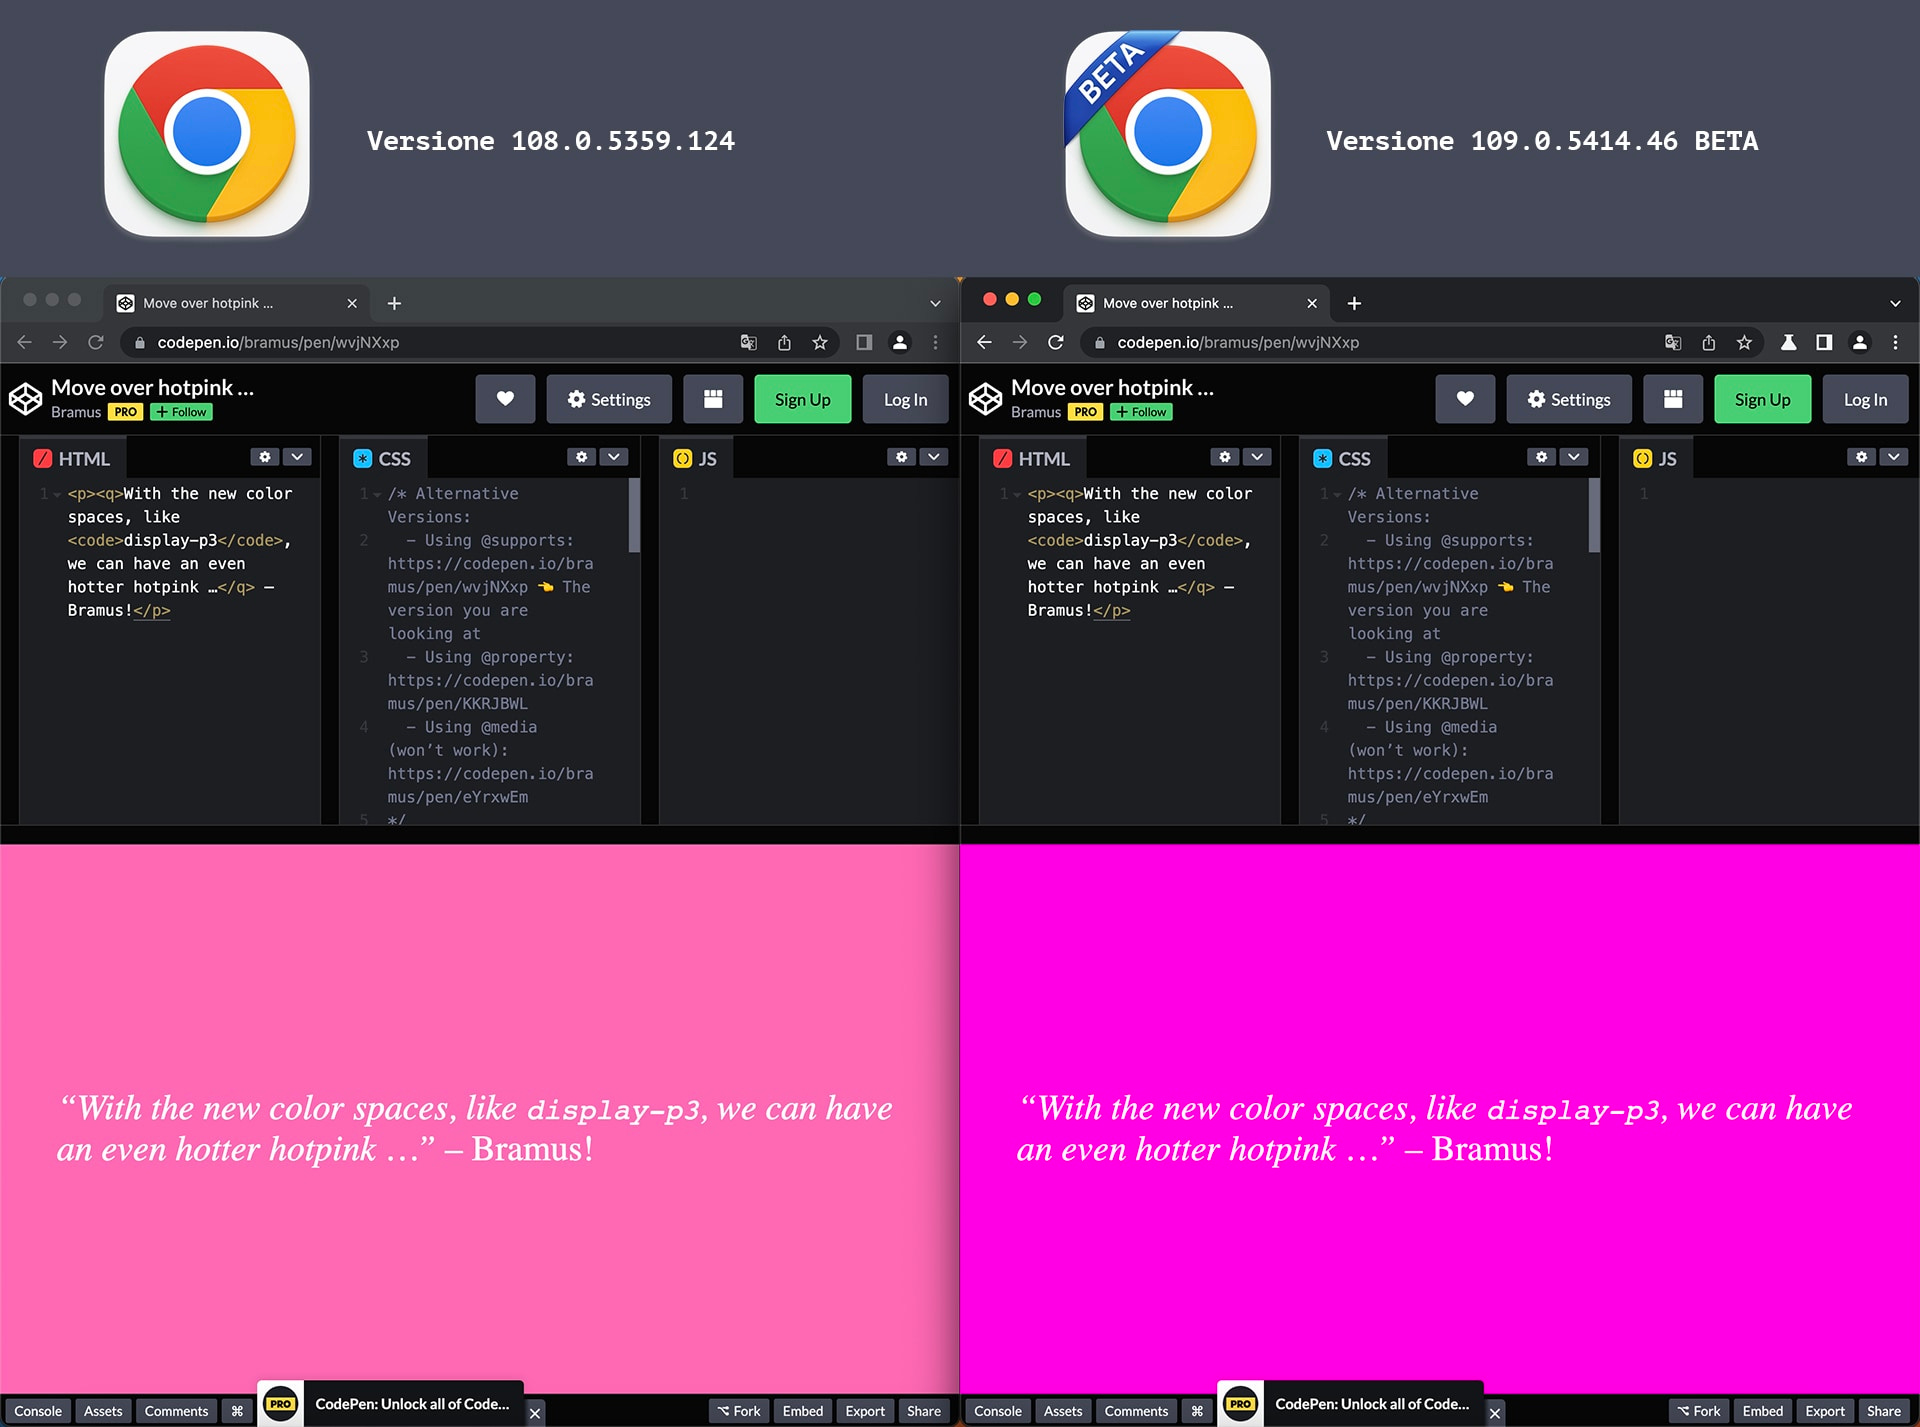Click CSS editor scrollbar in left window
Viewport: 1920px width, 1427px height.
point(634,516)
